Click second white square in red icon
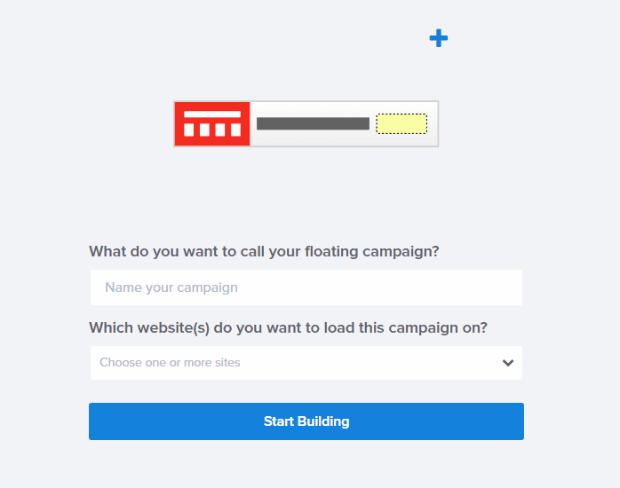Image resolution: width=620 pixels, height=488 pixels. 204,130
